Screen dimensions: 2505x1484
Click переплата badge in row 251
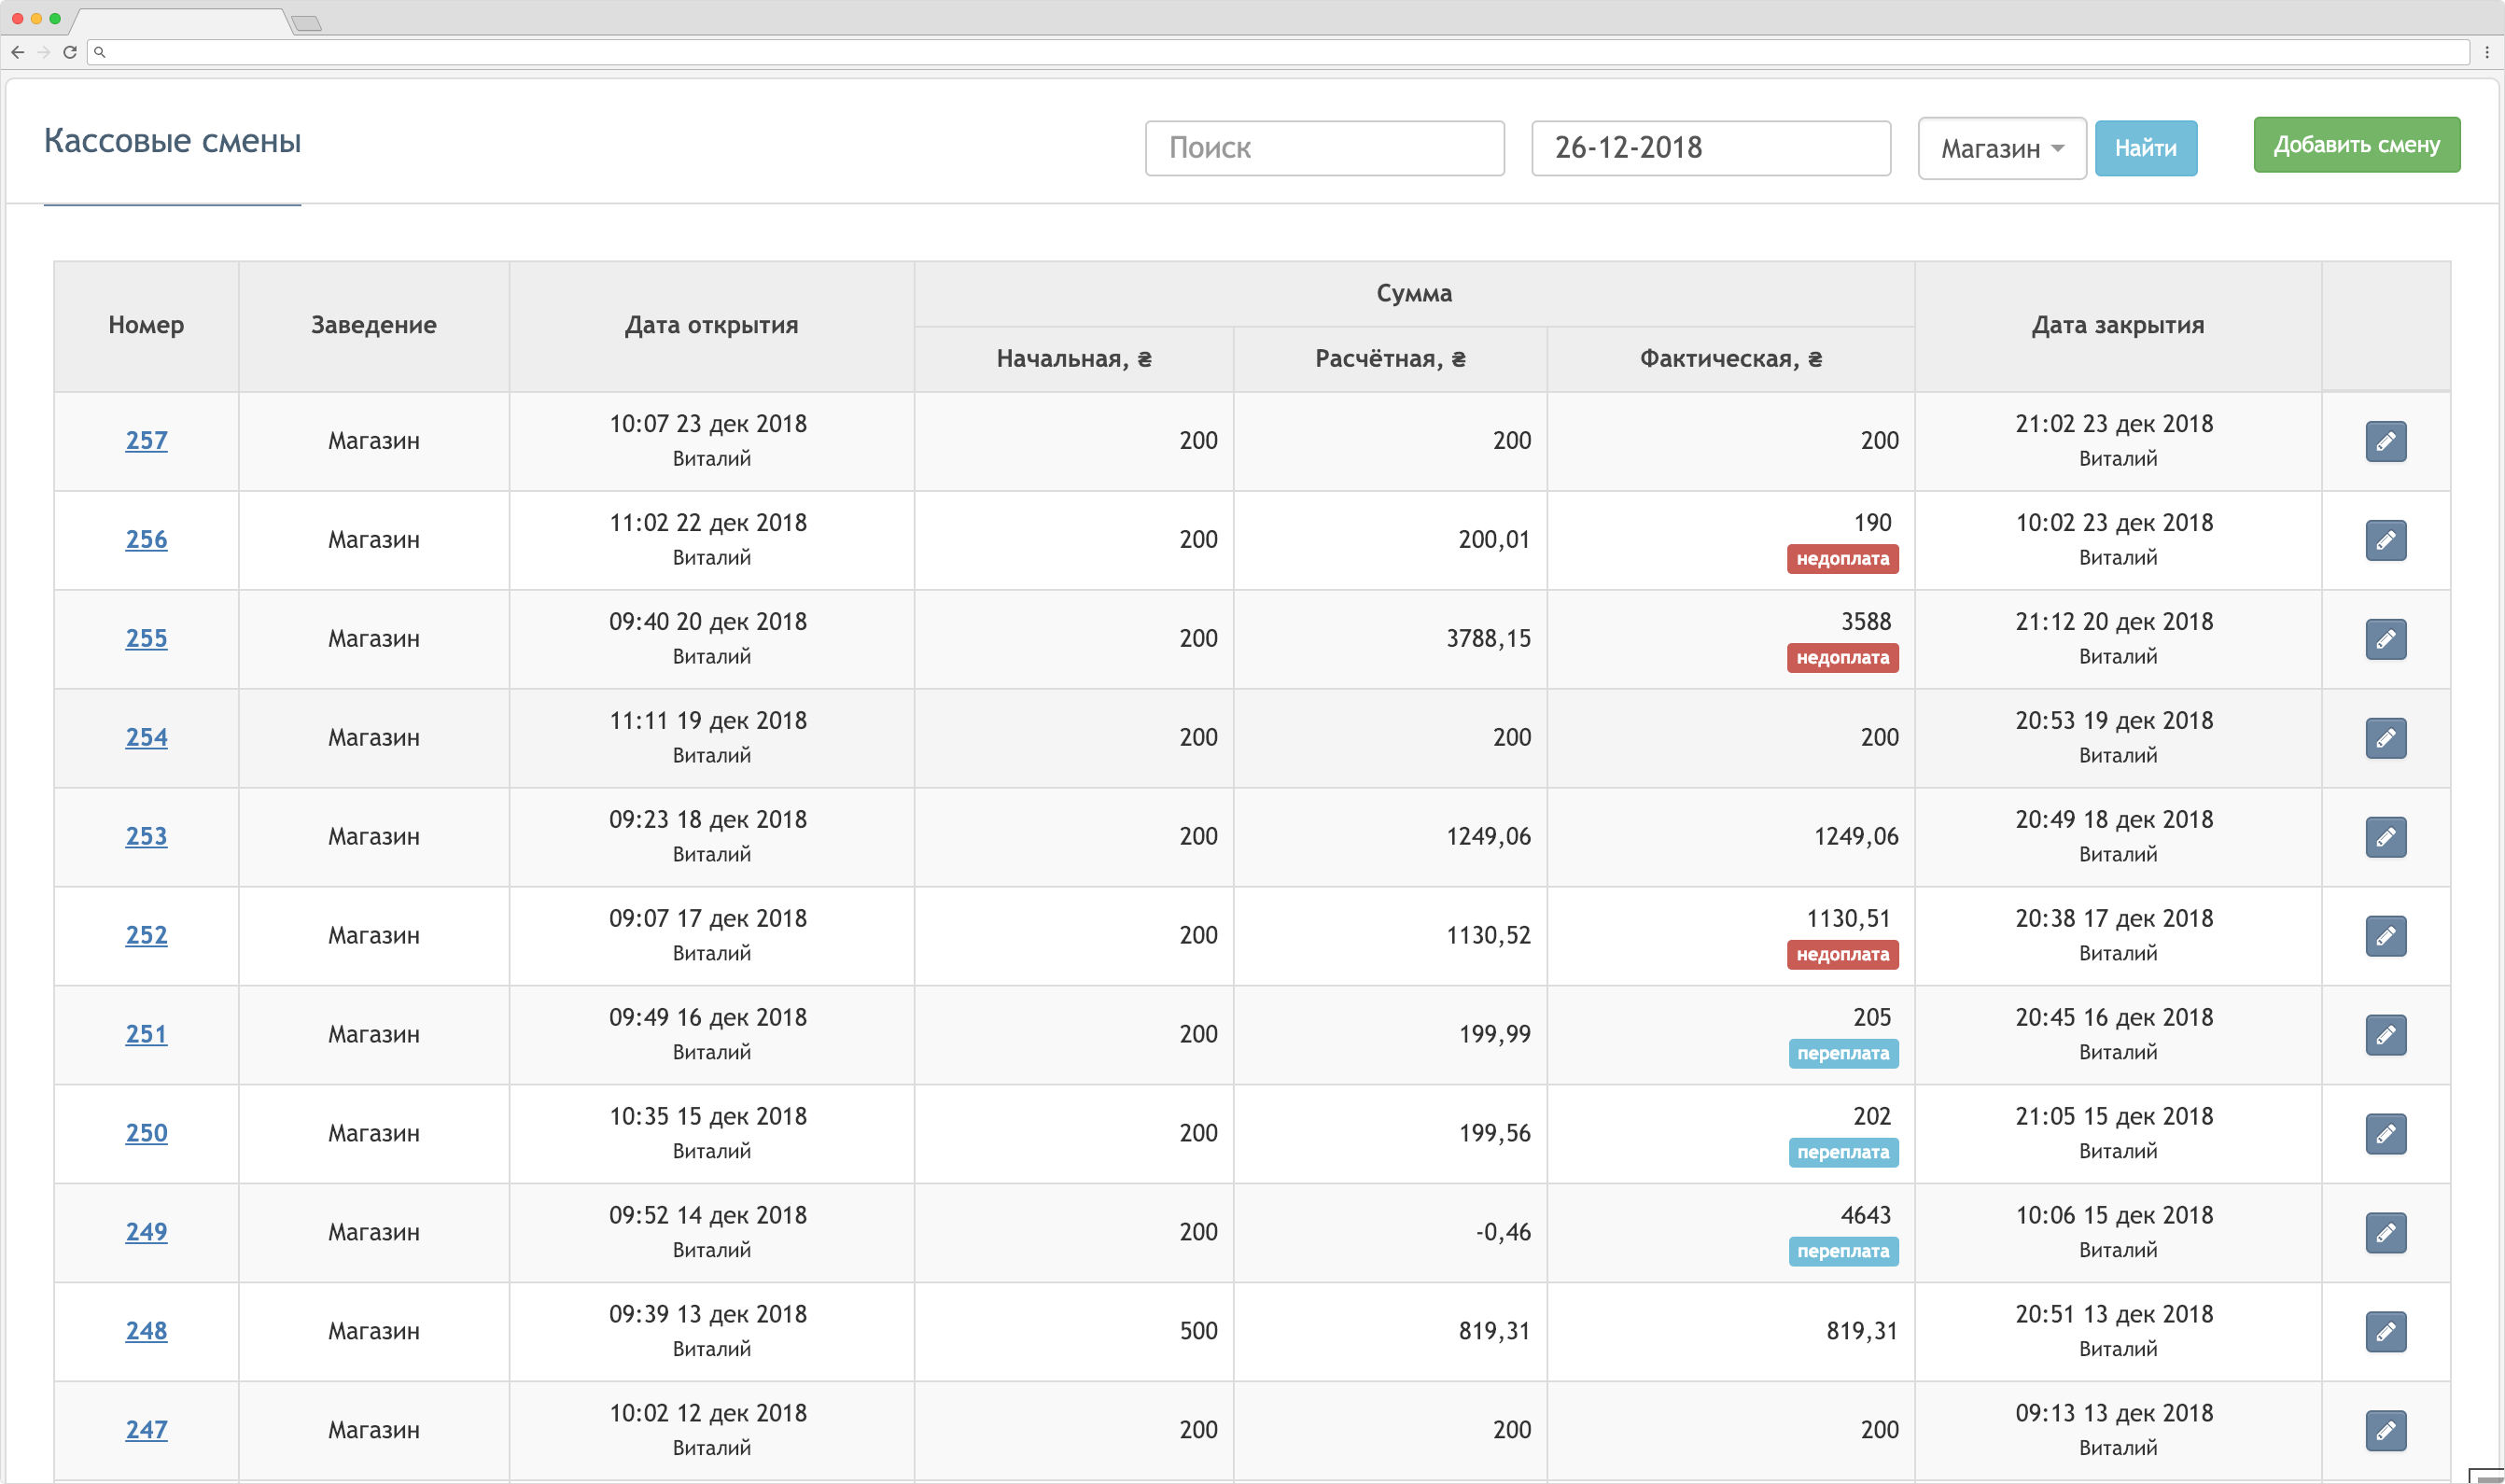[1843, 1054]
